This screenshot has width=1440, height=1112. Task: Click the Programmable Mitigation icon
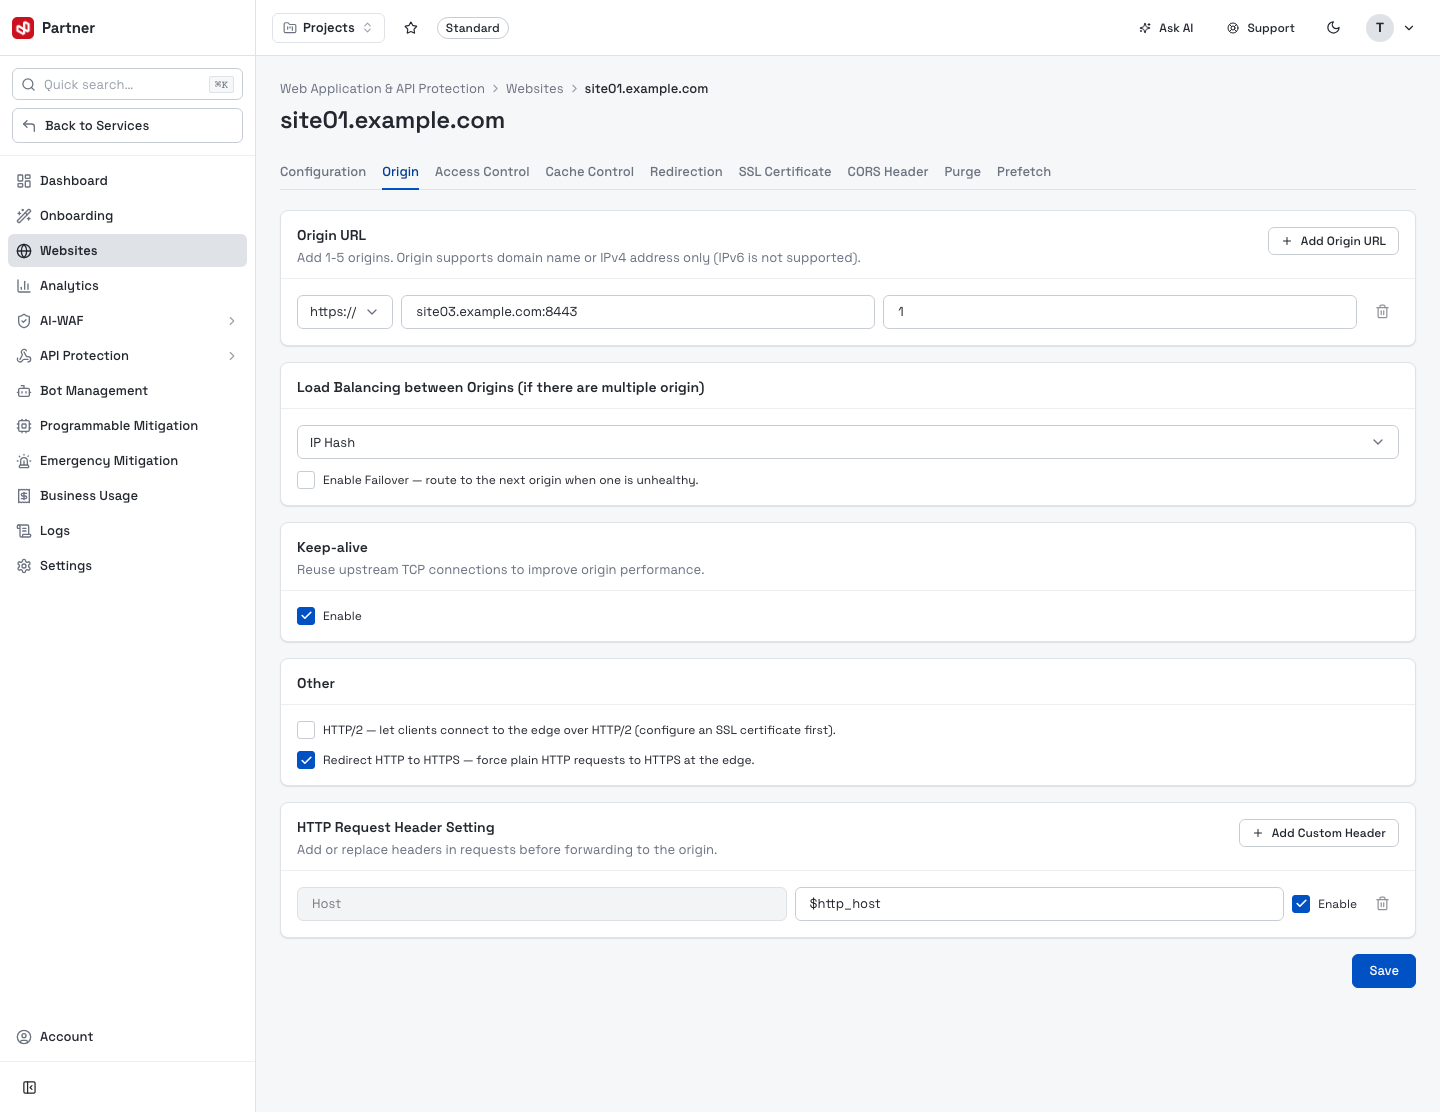[x=24, y=426]
